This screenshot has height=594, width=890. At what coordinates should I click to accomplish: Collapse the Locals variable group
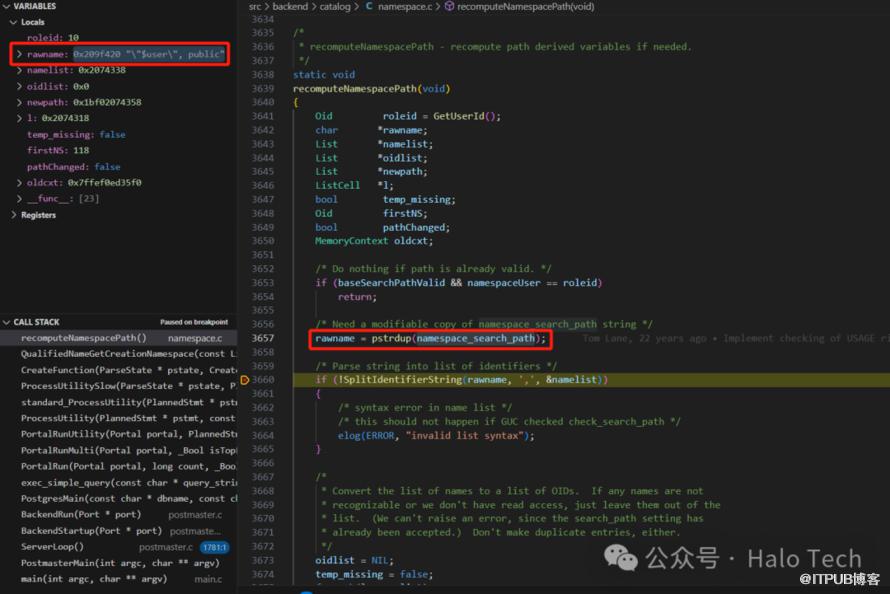point(13,22)
